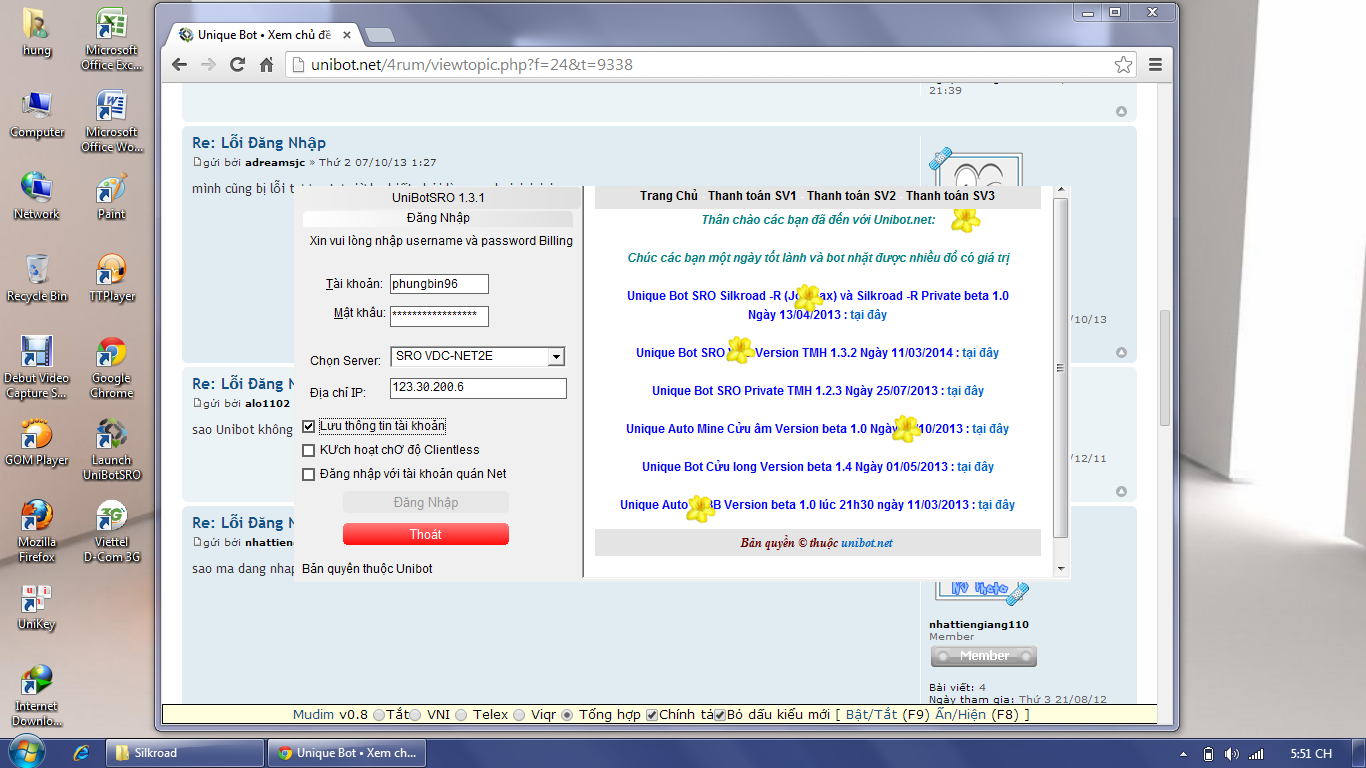Open Debut Video Capture shortcut
This screenshot has height=768, width=1366.
click(x=37, y=367)
